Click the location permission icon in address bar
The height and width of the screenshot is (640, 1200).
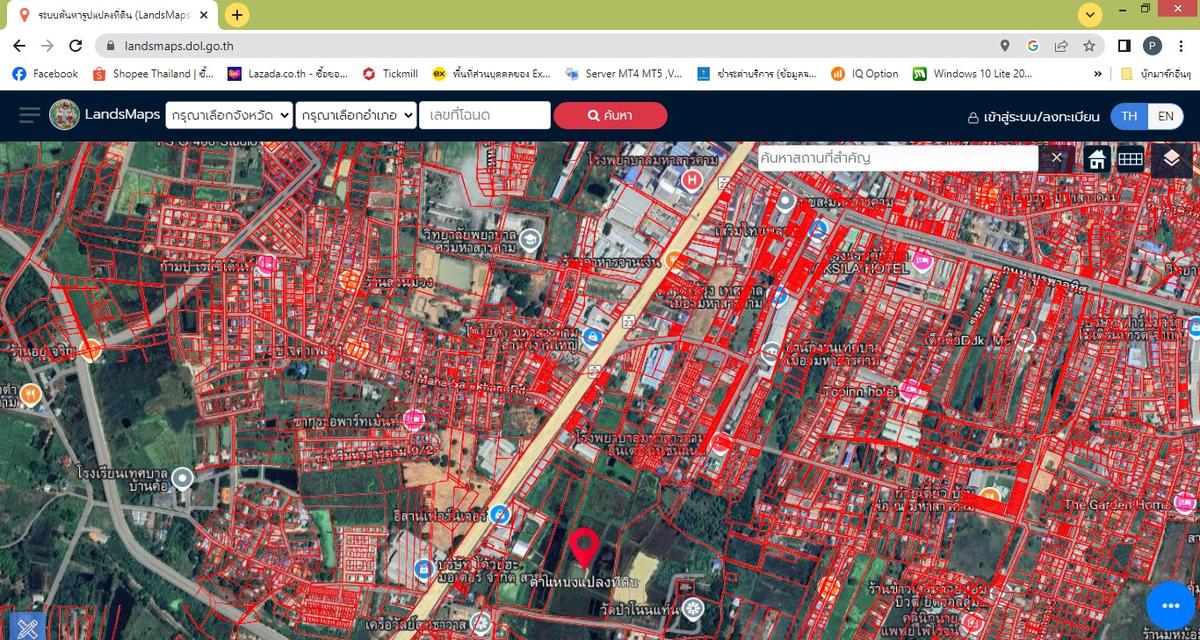point(1005,46)
